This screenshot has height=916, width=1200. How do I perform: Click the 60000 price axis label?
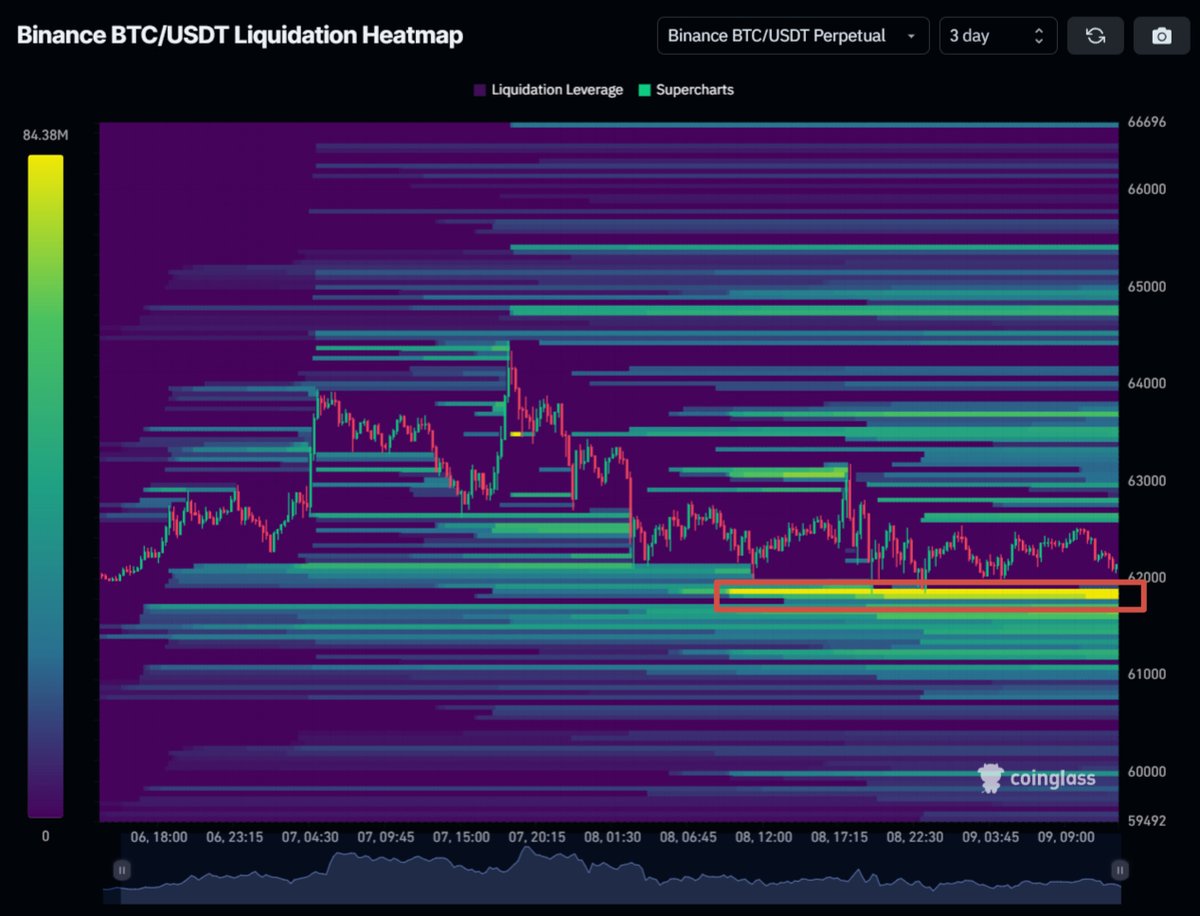point(1148,772)
